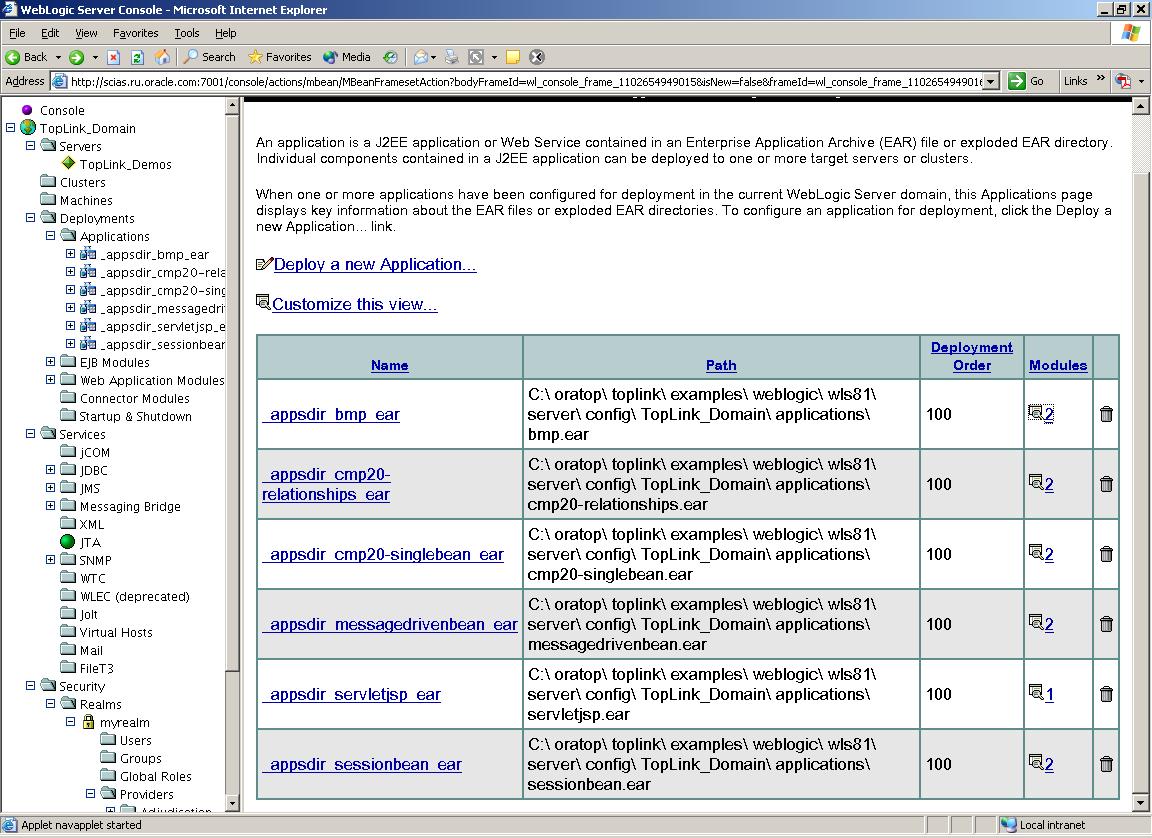The image size is (1152, 838).
Task: Delete _appsdir_sessionbean_ear using trash icon
Action: pyautogui.click(x=1106, y=764)
